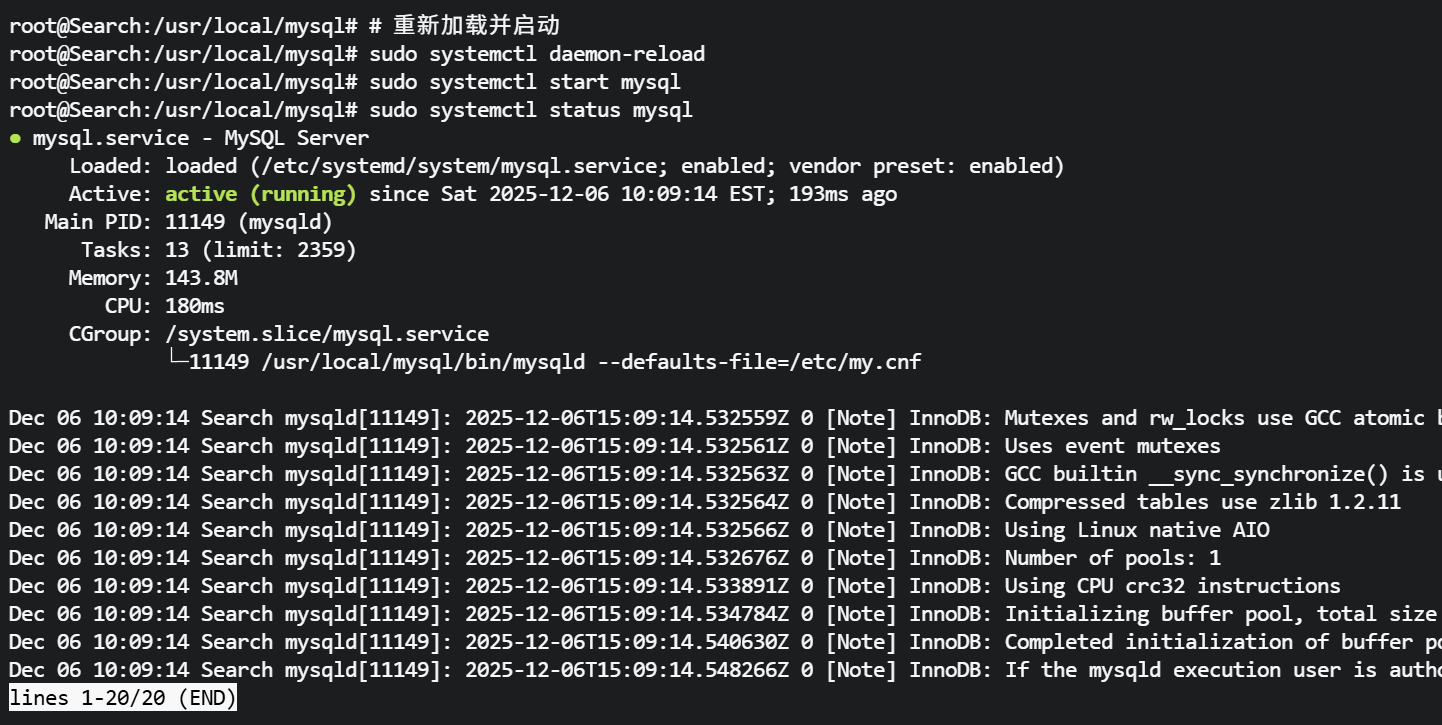This screenshot has height=725, width=1442.
Task: Click the Tasks value 13 (limit: 2359)
Action: pos(261,250)
